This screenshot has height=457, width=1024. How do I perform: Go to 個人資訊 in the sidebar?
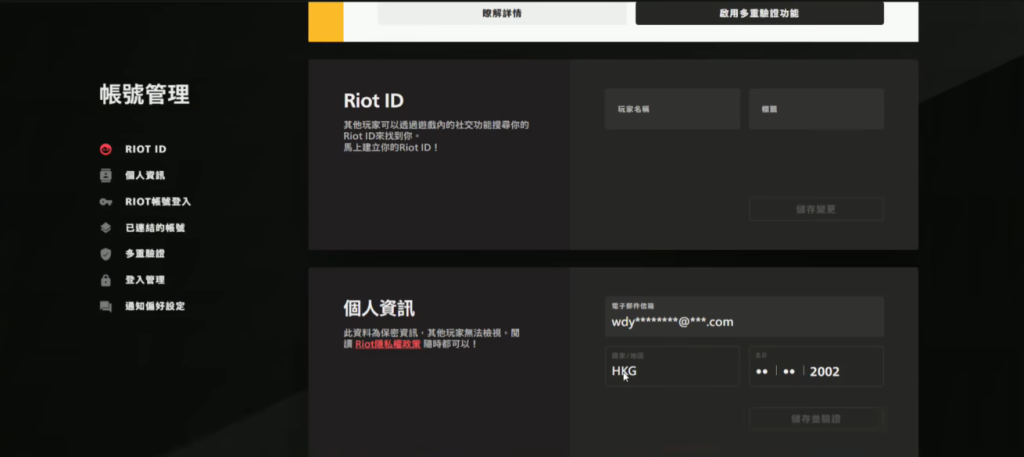145,176
